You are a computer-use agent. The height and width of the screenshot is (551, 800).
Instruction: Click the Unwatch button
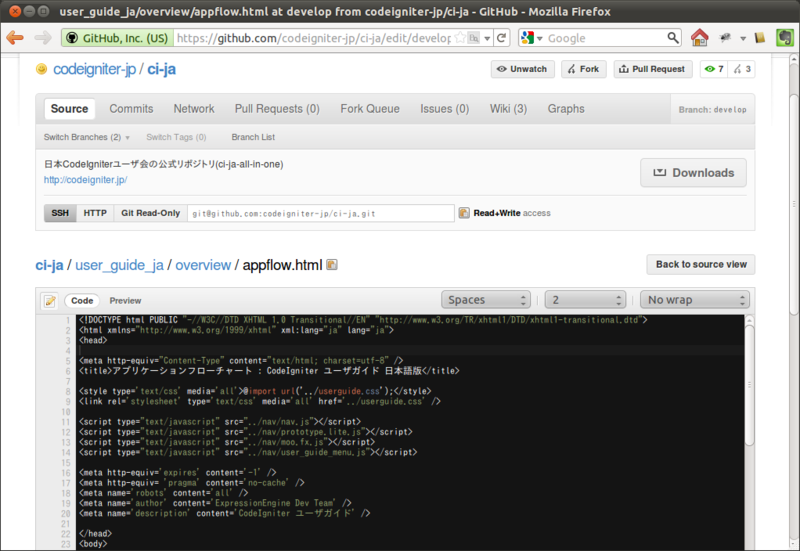[523, 69]
